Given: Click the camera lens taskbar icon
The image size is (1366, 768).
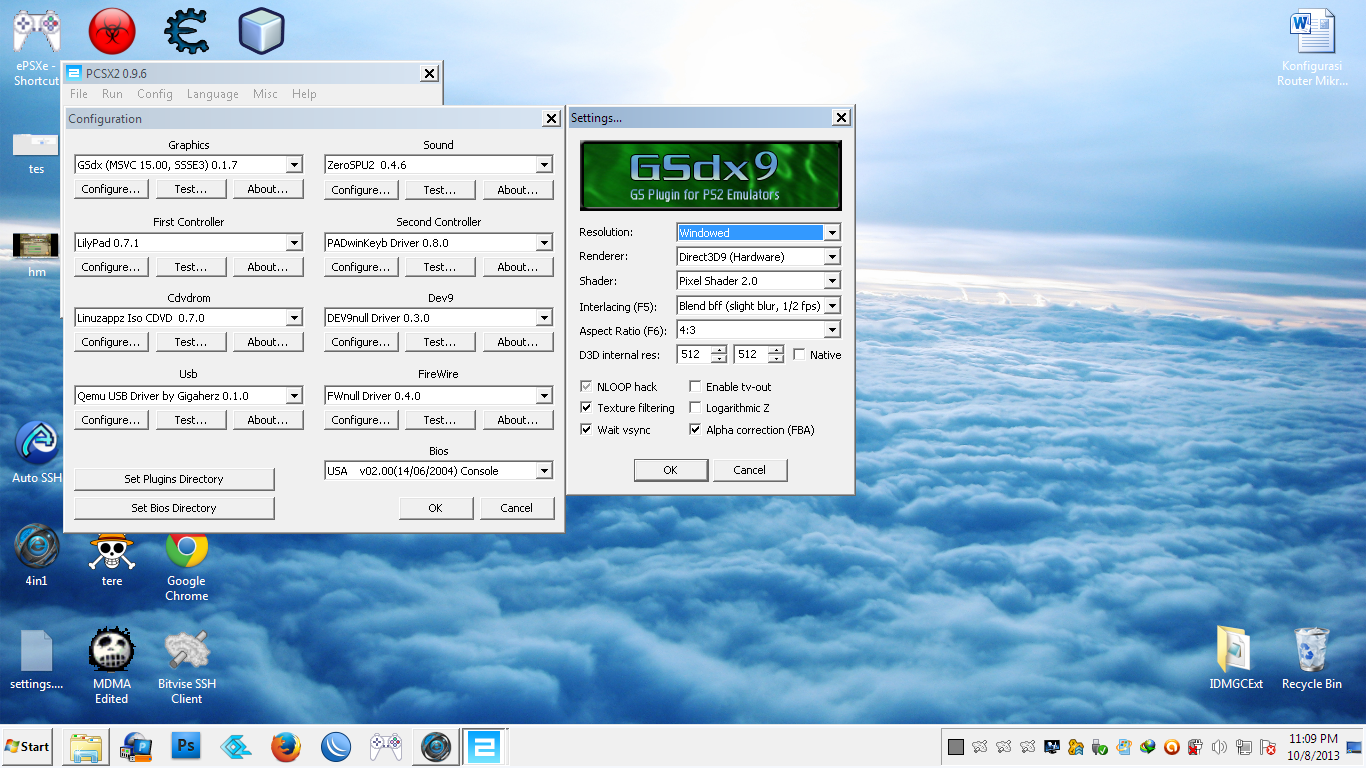Looking at the screenshot, I should pyautogui.click(x=436, y=746).
